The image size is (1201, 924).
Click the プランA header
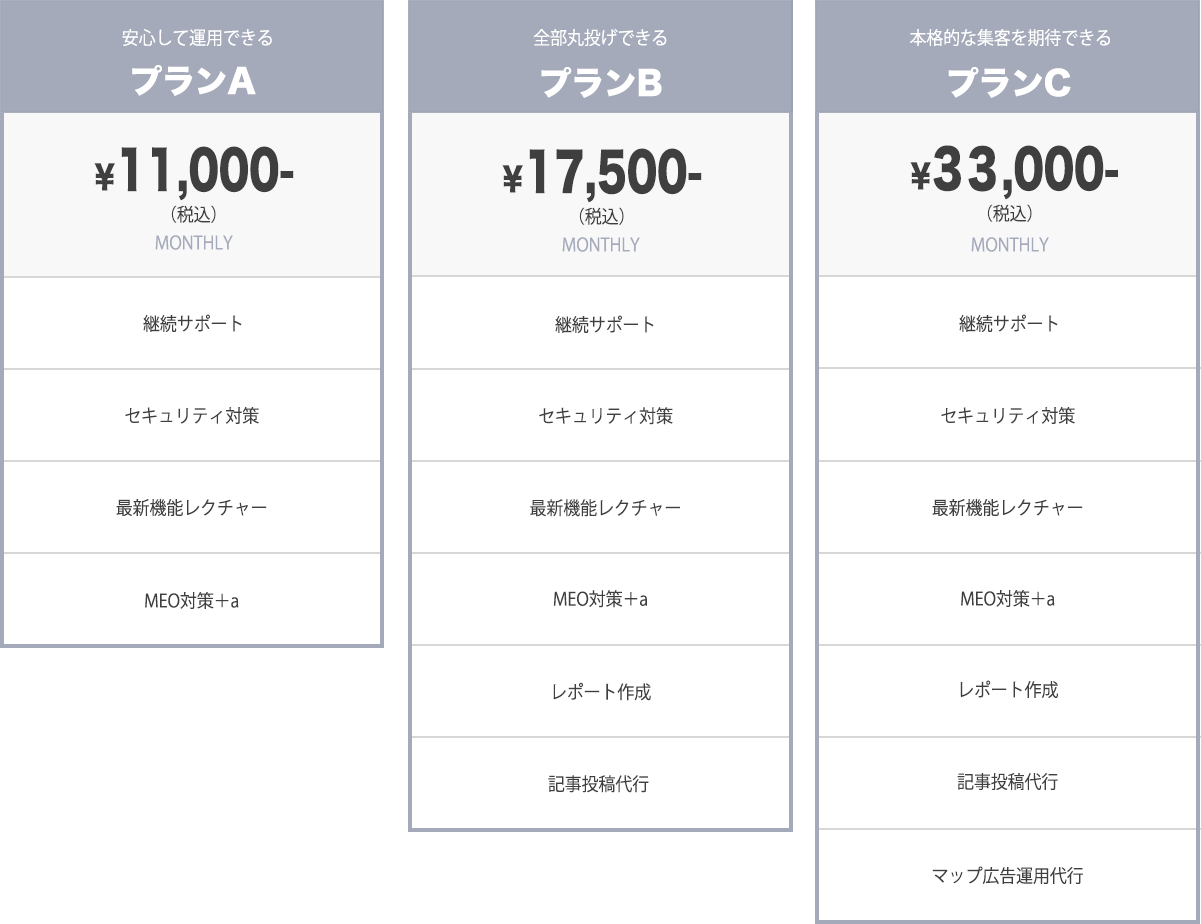pos(193,83)
